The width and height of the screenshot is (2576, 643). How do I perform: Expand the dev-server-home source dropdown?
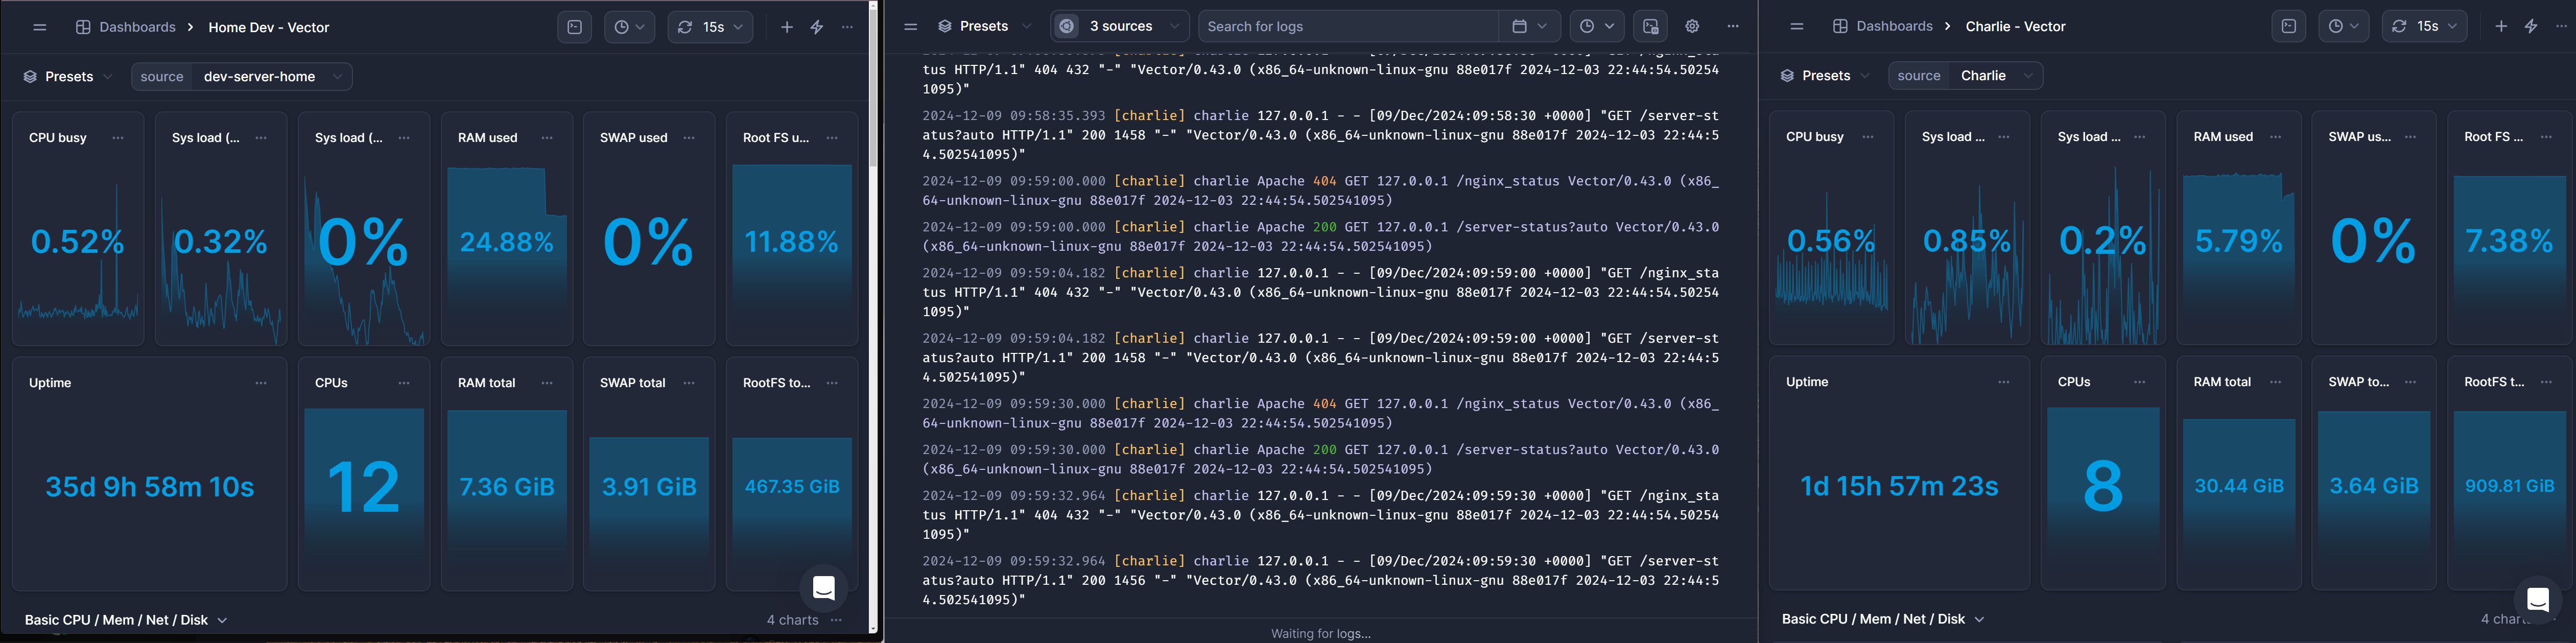coord(271,76)
